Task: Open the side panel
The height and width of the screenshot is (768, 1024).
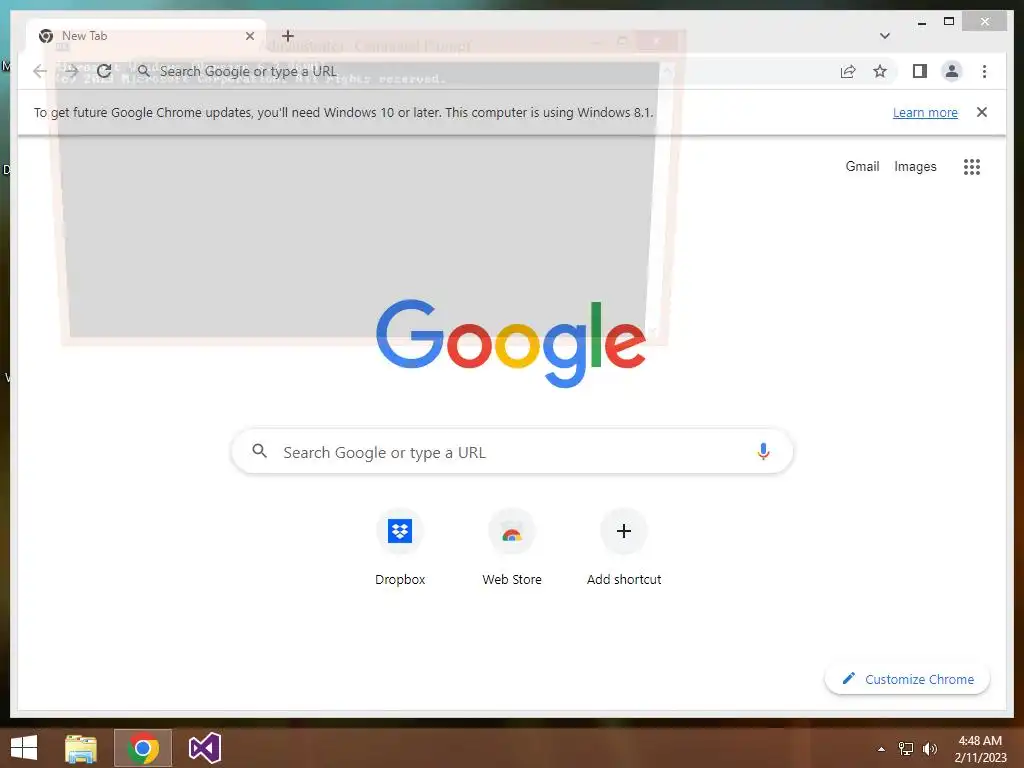Action: pos(920,71)
